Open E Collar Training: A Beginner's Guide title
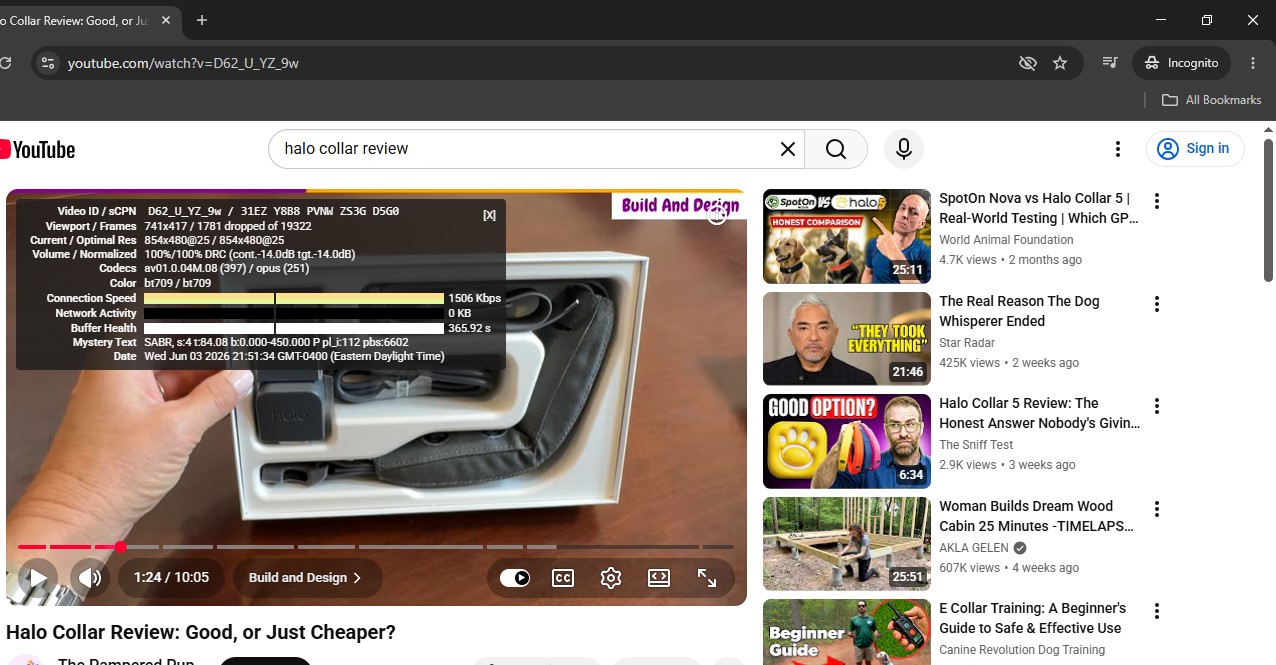 click(x=1032, y=618)
